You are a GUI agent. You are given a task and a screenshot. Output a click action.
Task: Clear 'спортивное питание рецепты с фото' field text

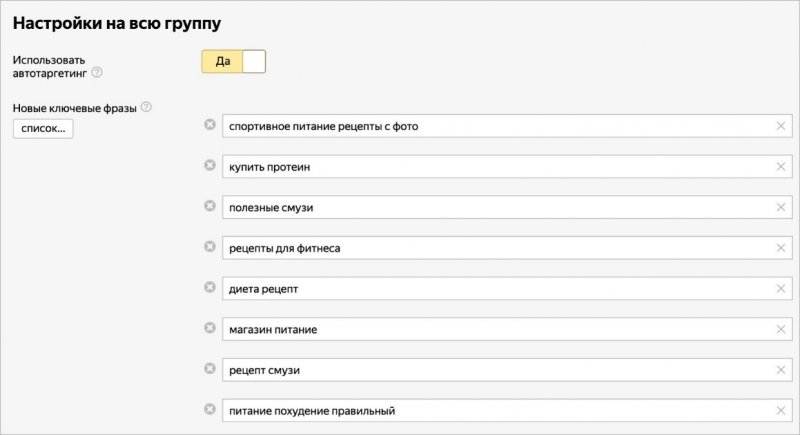(x=780, y=126)
